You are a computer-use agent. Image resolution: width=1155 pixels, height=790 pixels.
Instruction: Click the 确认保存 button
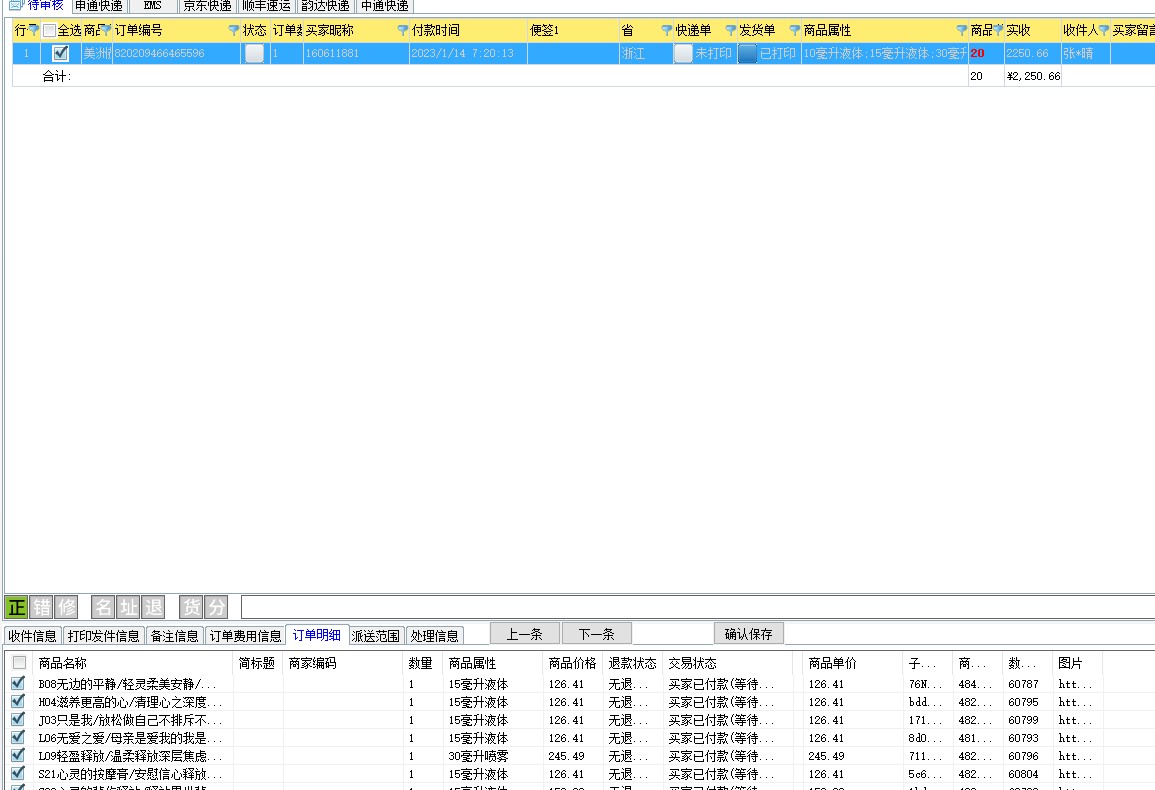pos(748,634)
